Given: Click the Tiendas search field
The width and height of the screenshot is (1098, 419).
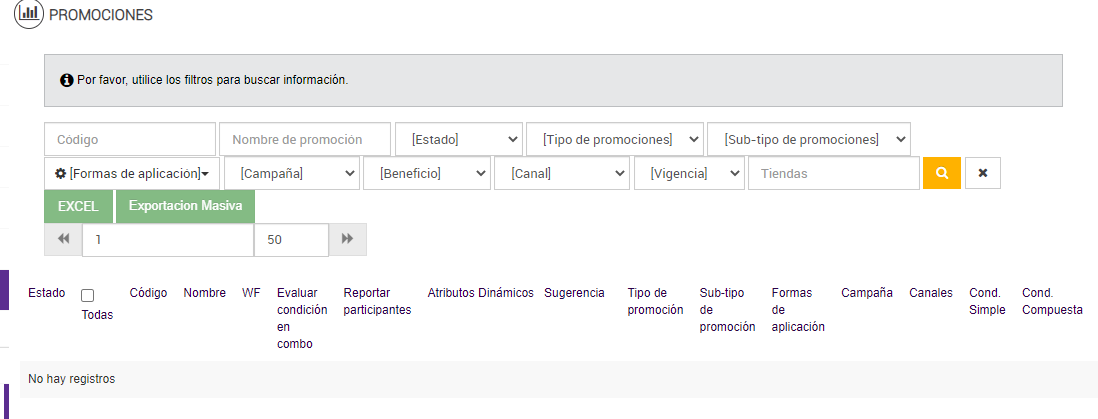Looking at the screenshot, I should (x=833, y=173).
